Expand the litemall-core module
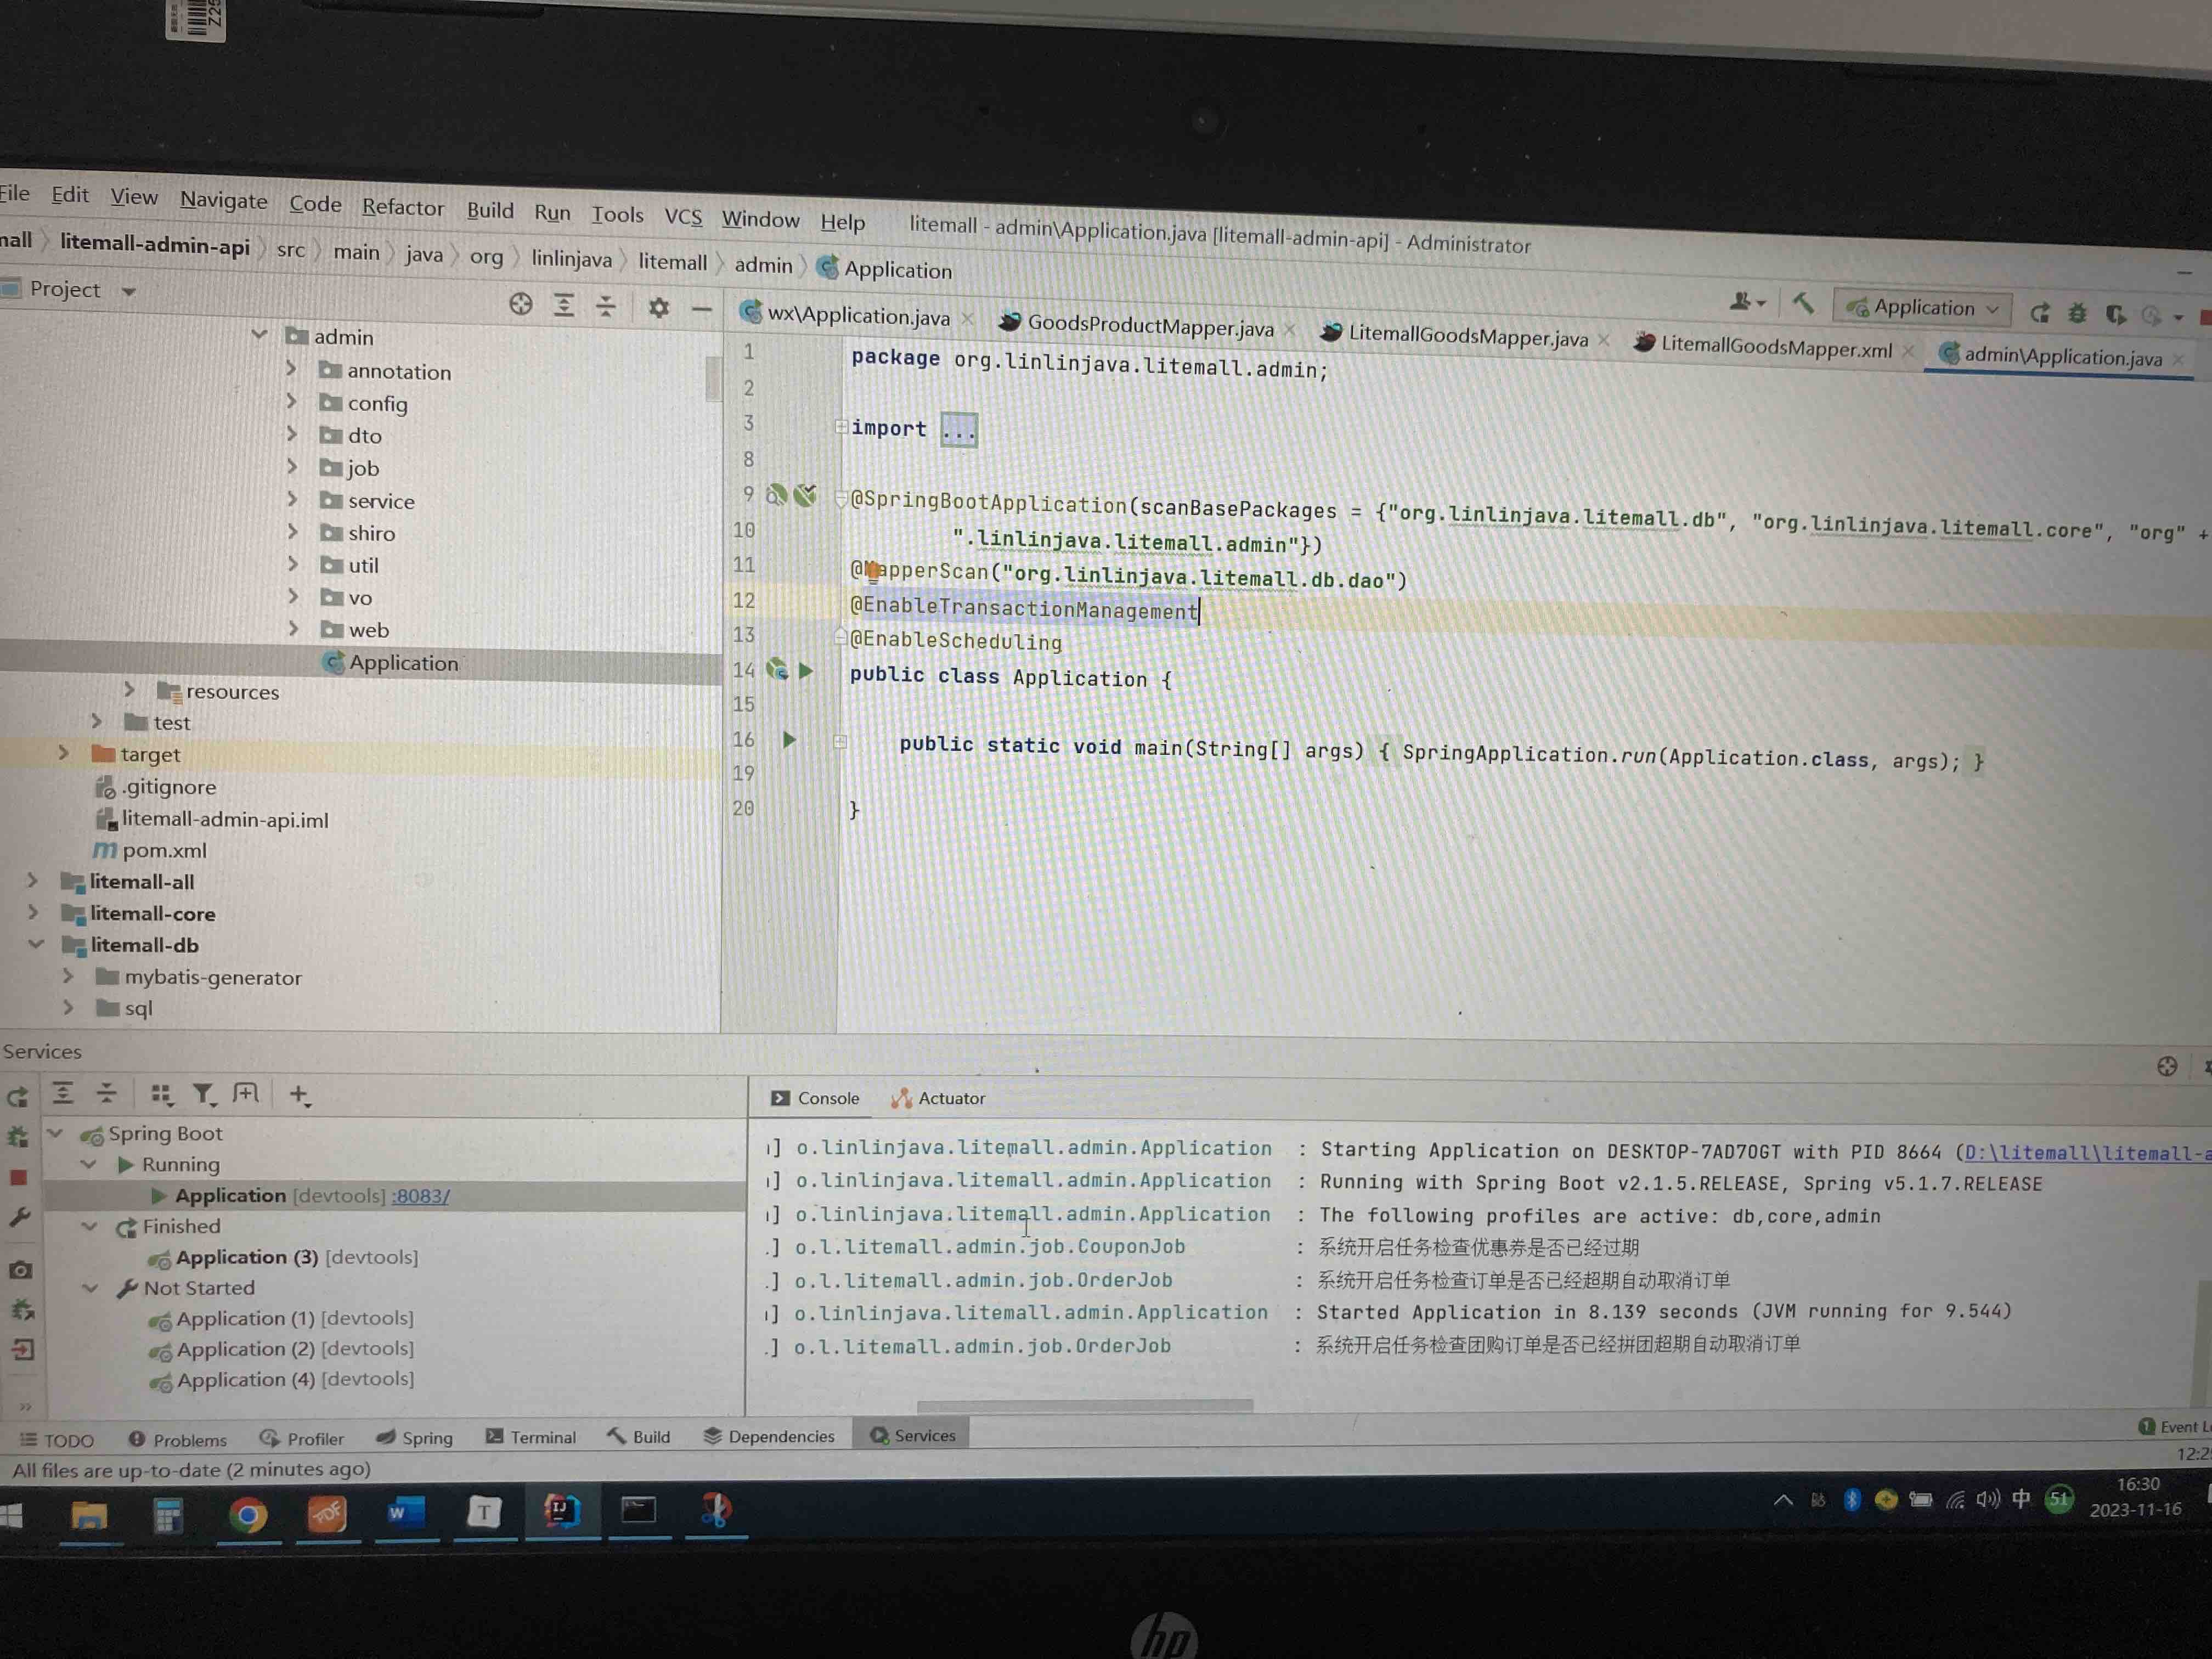 coord(33,912)
